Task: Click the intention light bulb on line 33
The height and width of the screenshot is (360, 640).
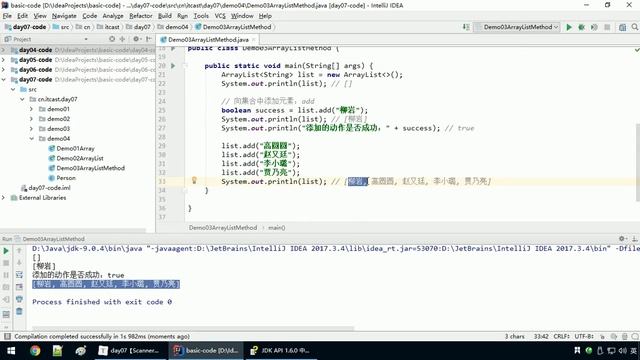Action: (194, 180)
